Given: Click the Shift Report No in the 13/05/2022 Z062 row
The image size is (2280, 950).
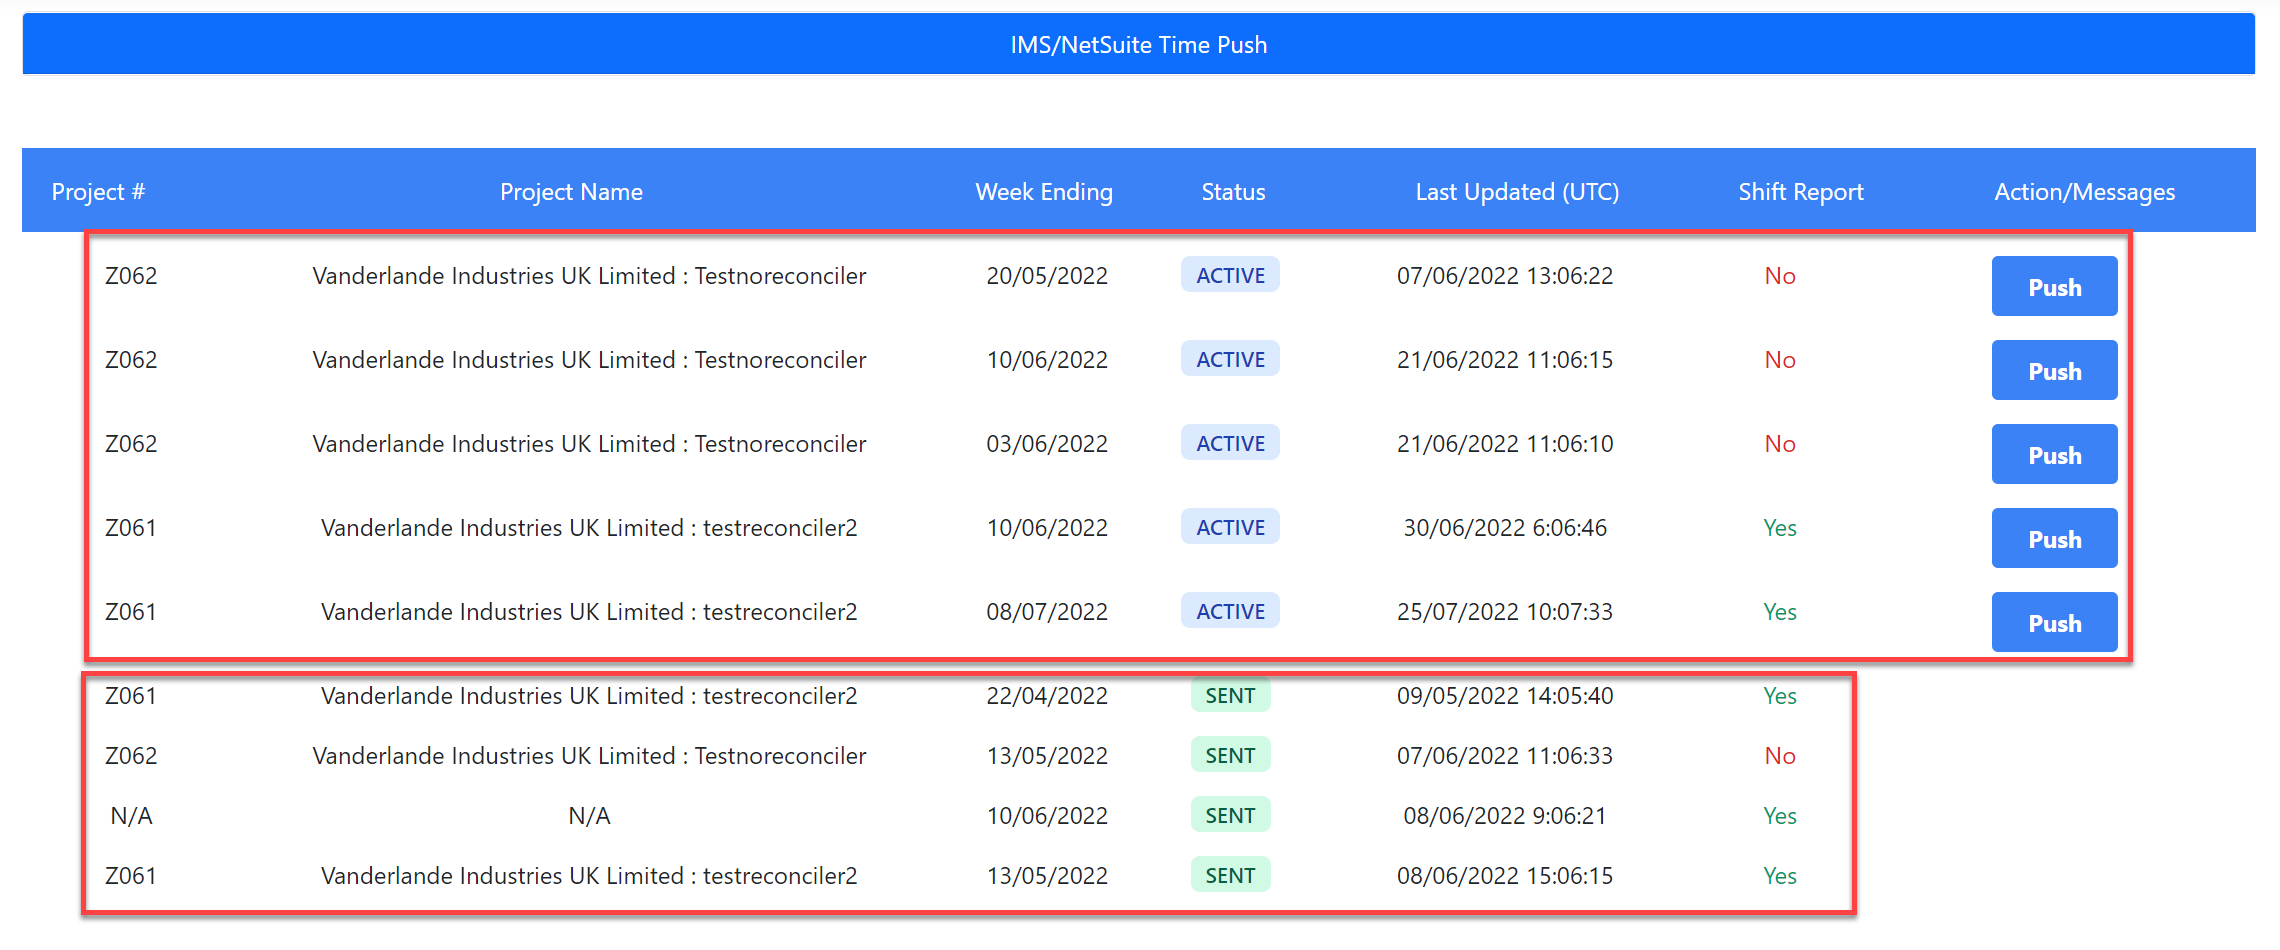Looking at the screenshot, I should coord(1780,756).
